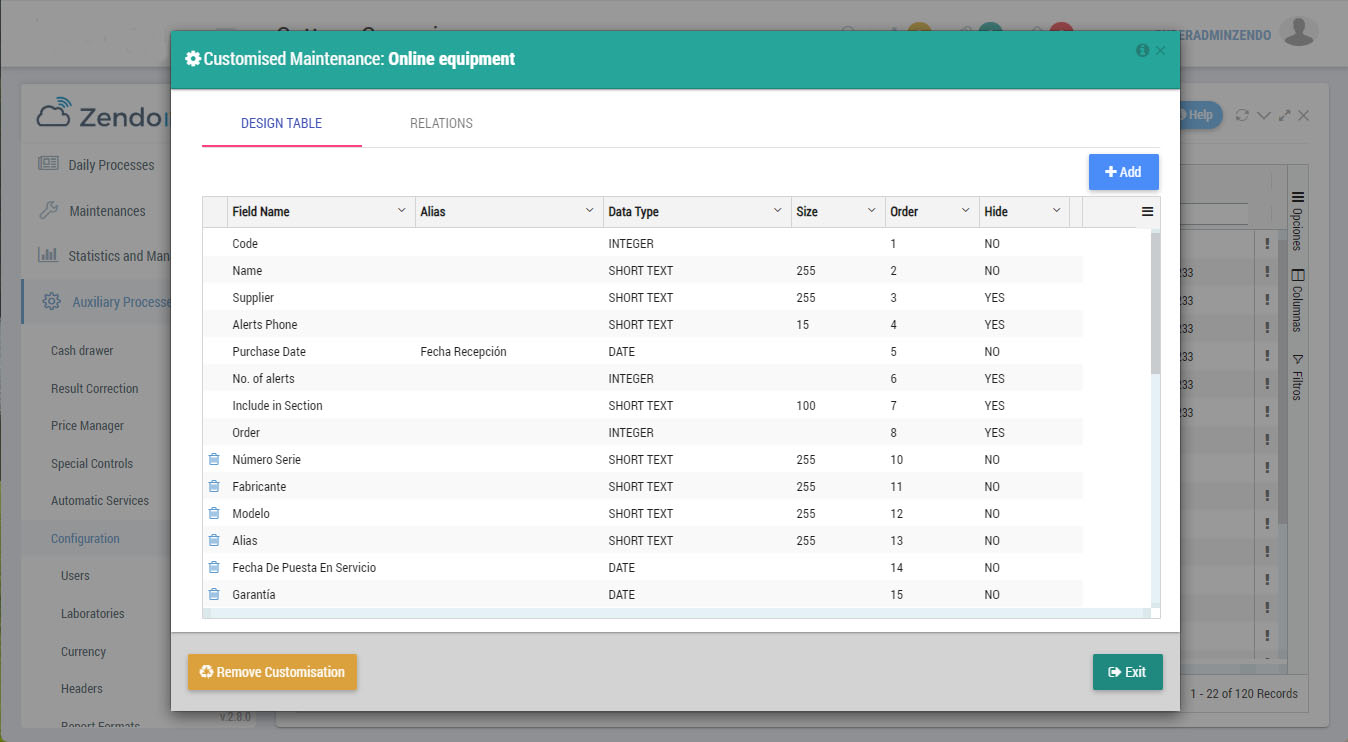1348x742 pixels.
Task: Click the Garantía field name cell
Action: coord(253,594)
